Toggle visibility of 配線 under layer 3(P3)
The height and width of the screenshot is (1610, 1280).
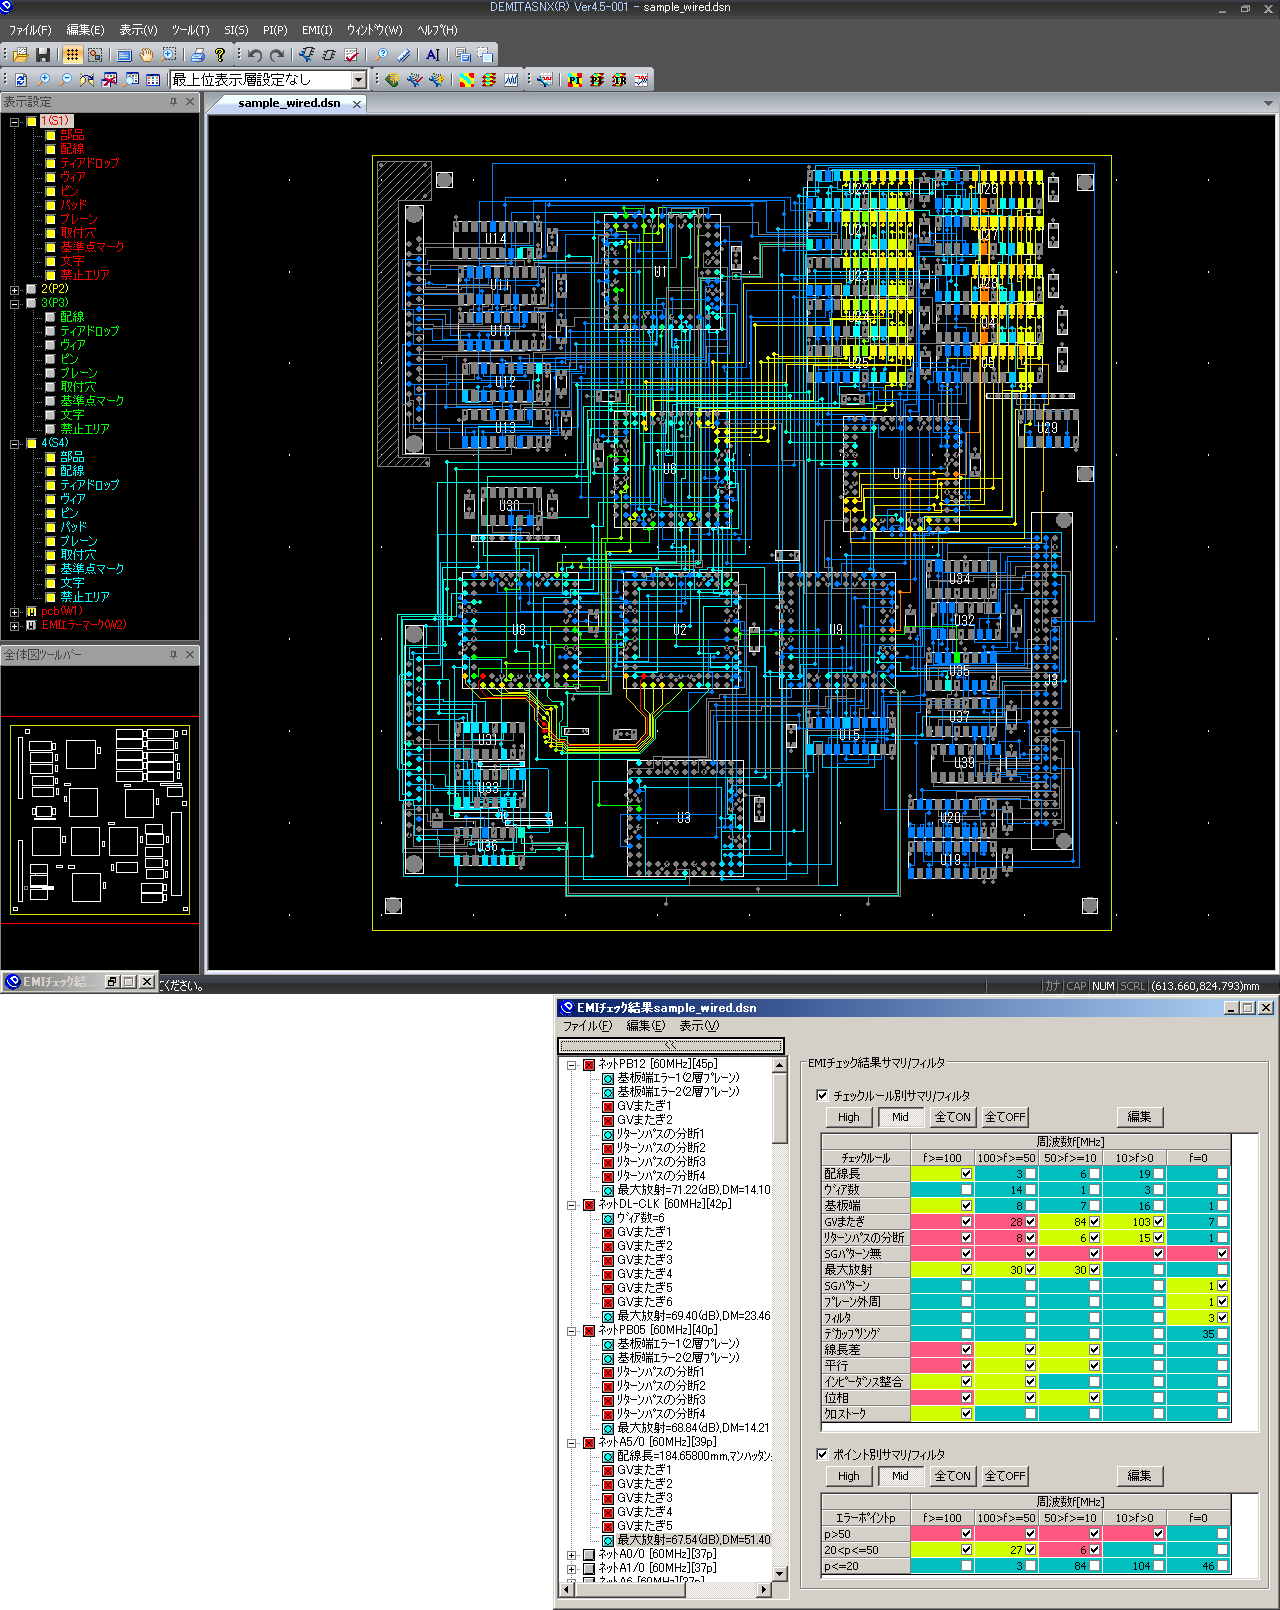click(50, 317)
